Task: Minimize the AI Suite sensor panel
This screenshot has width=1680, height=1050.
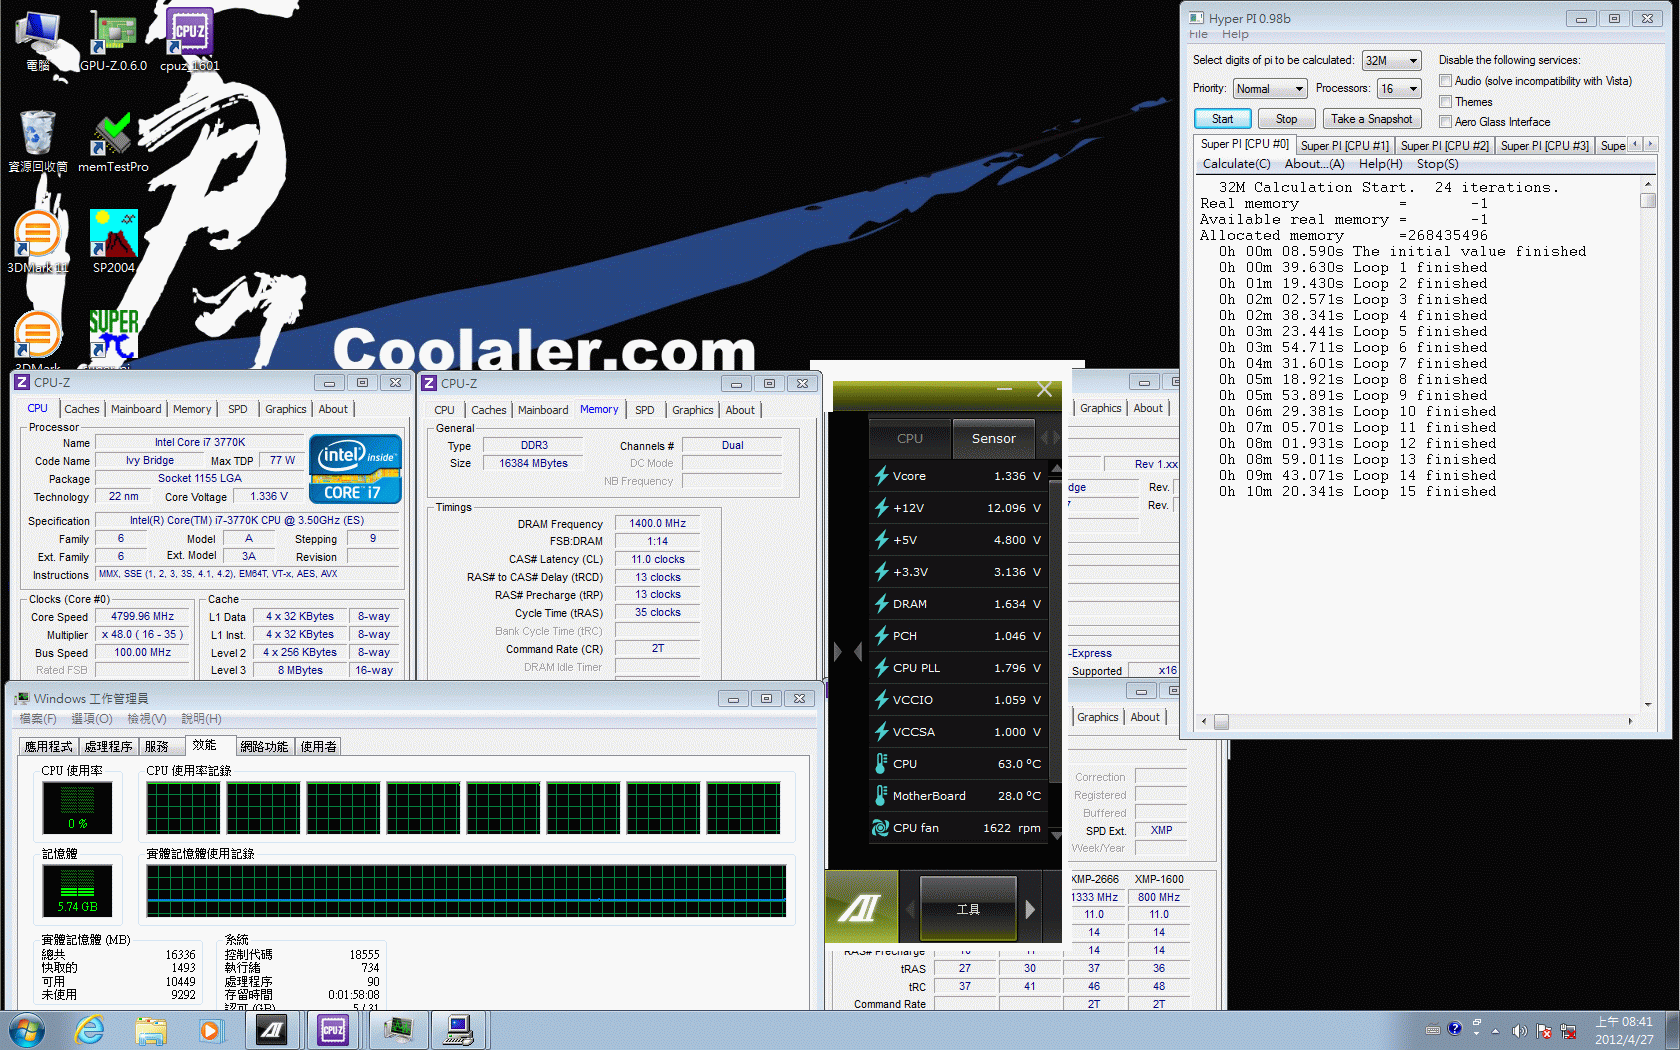Action: click(x=1004, y=389)
